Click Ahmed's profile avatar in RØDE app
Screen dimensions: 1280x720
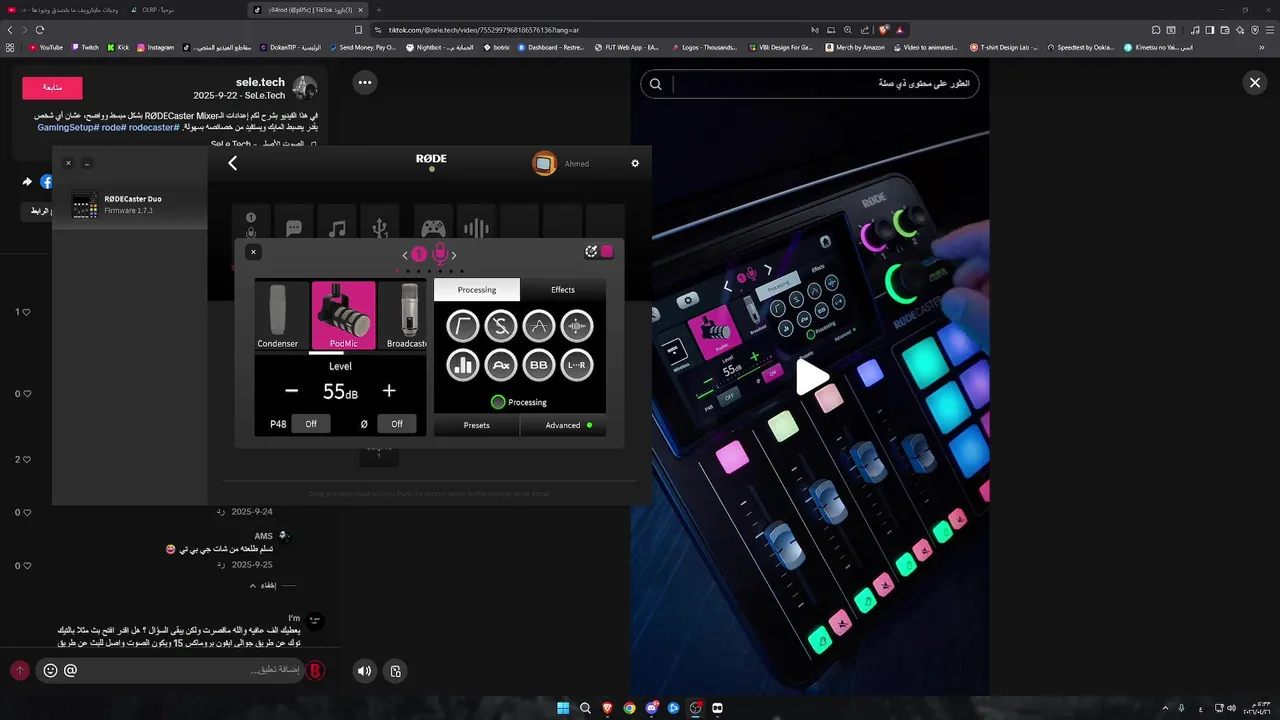click(544, 163)
